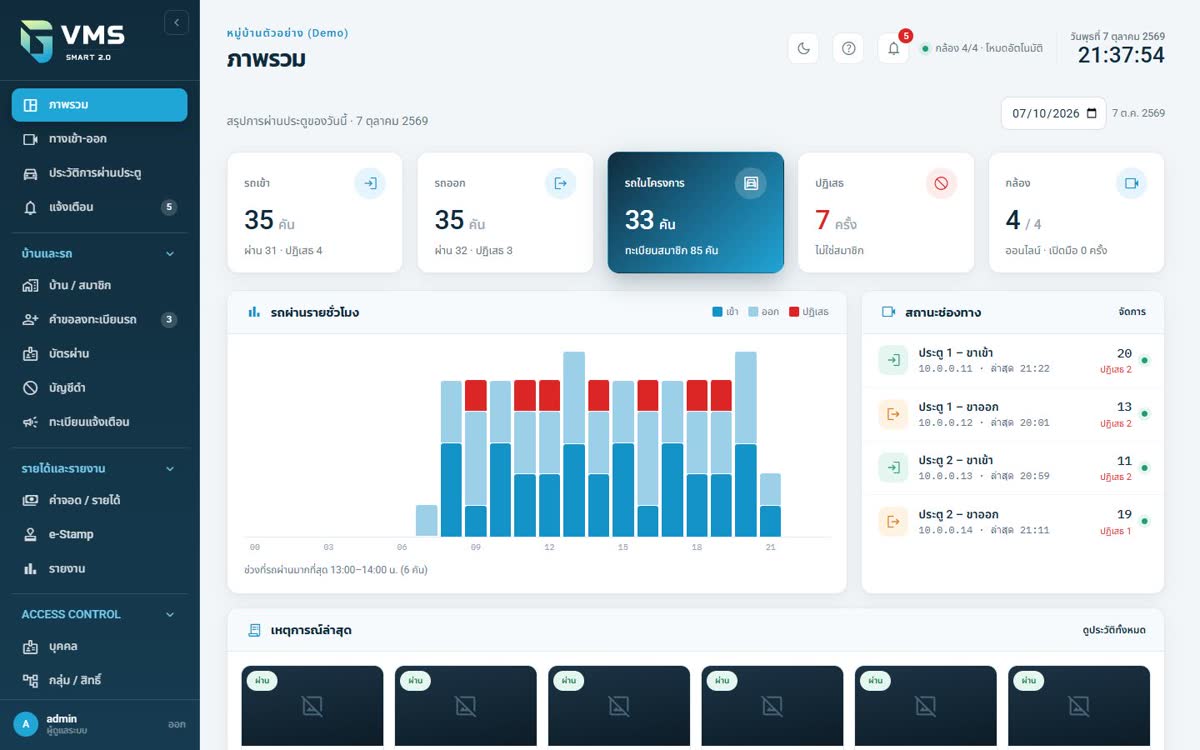Click the icon for ประตู 2 – ขาออก lane
The image size is (1200, 750).
coord(893,521)
